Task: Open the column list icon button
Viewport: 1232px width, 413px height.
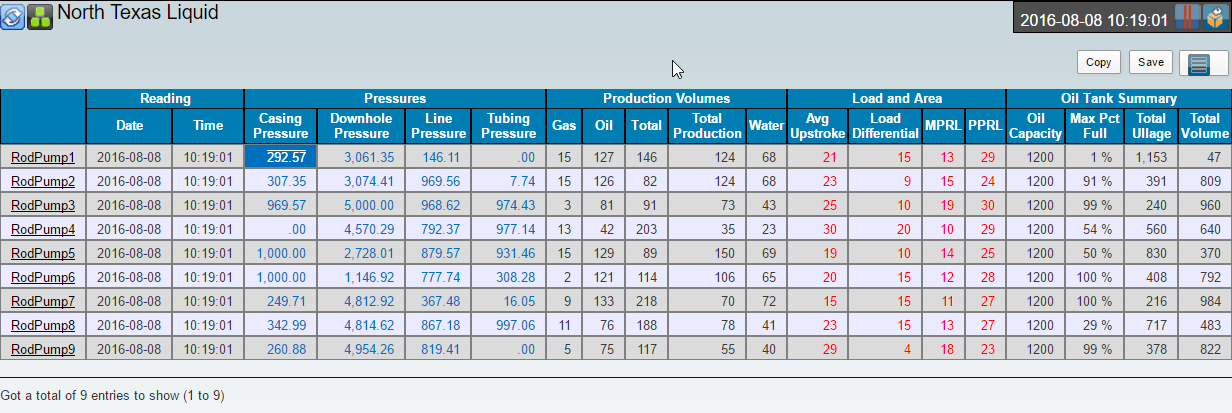Action: [1202, 63]
